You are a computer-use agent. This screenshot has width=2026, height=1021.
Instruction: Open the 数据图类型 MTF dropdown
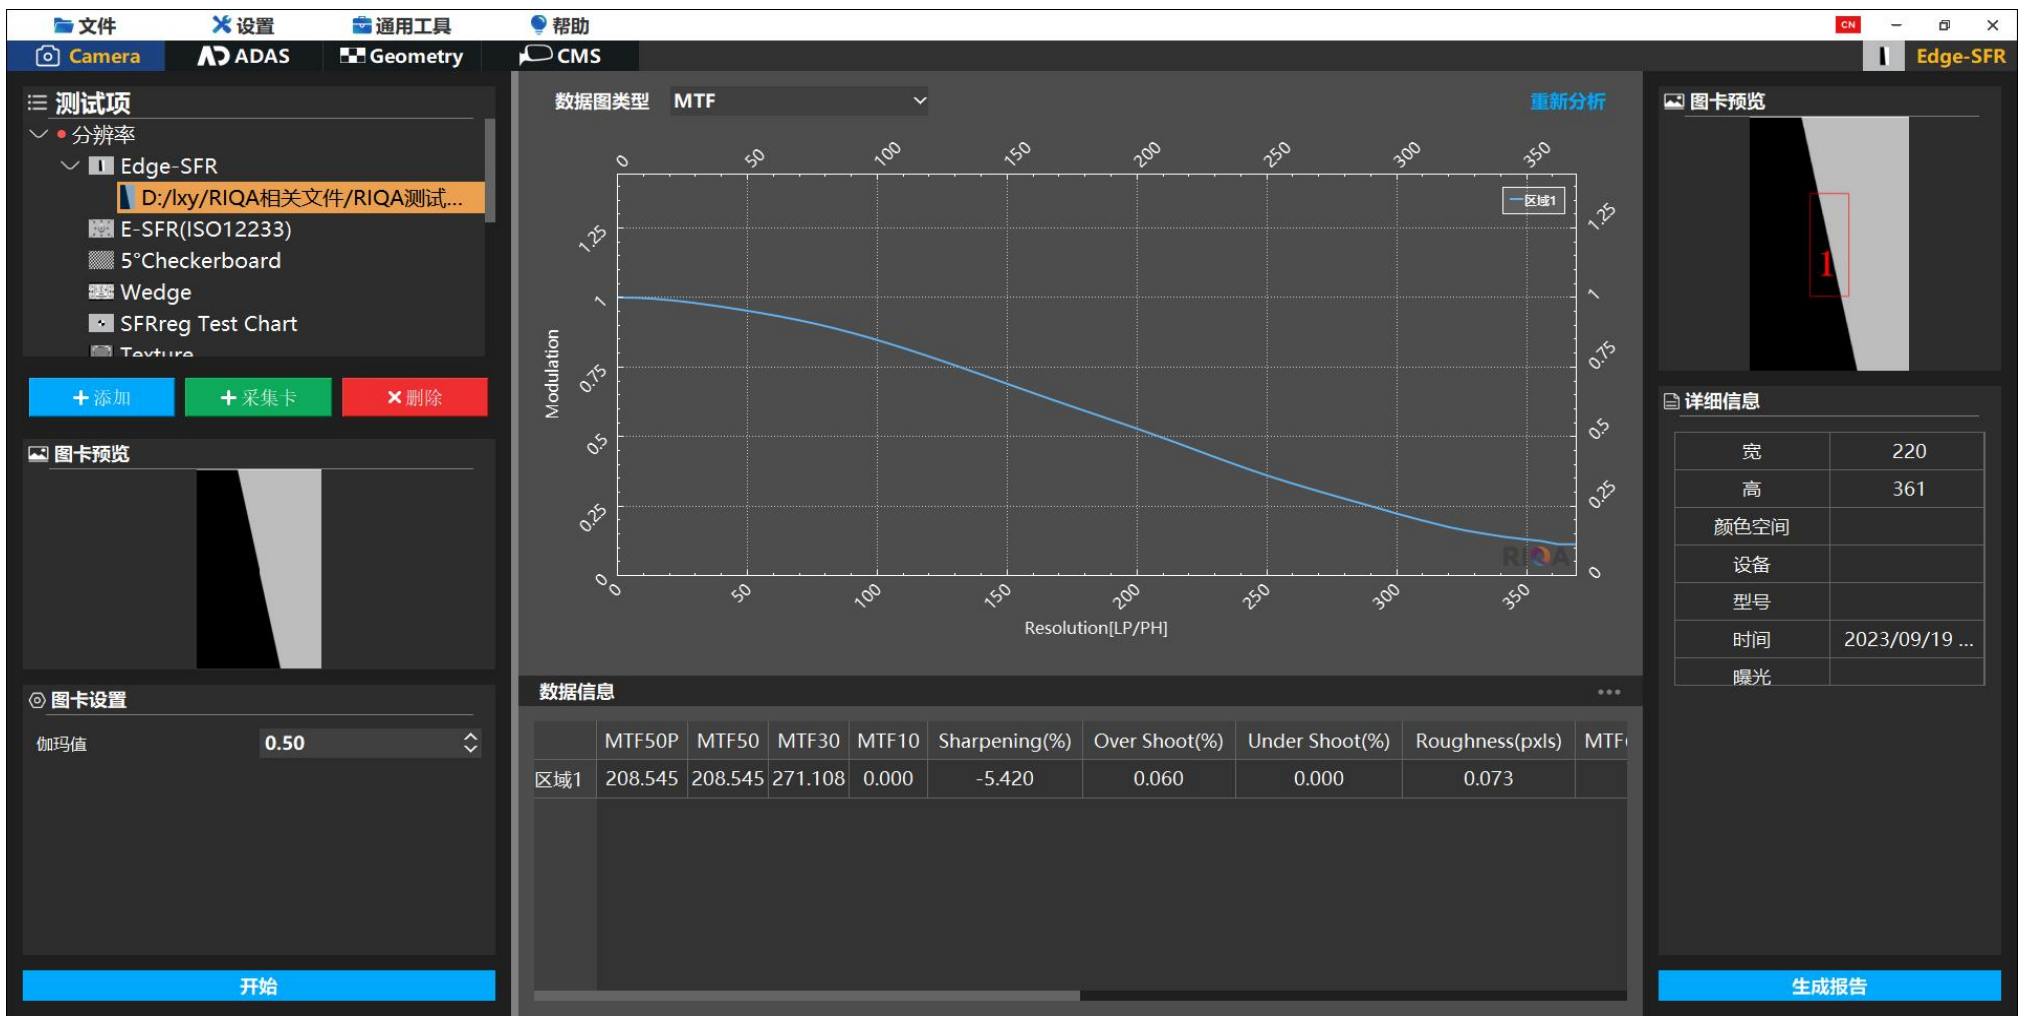[x=798, y=101]
